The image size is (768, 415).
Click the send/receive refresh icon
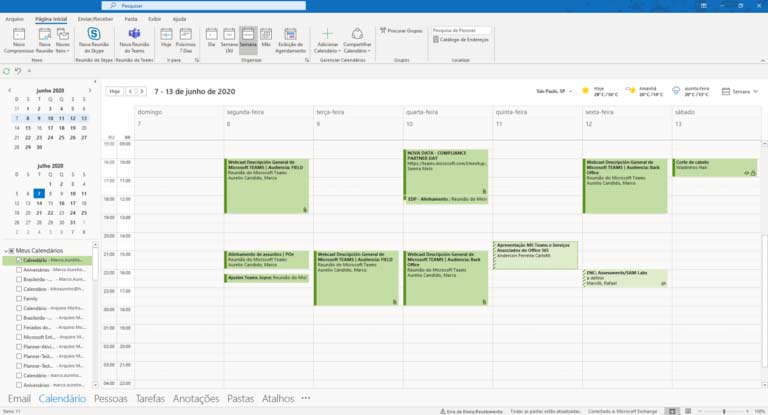pyautogui.click(x=6, y=71)
